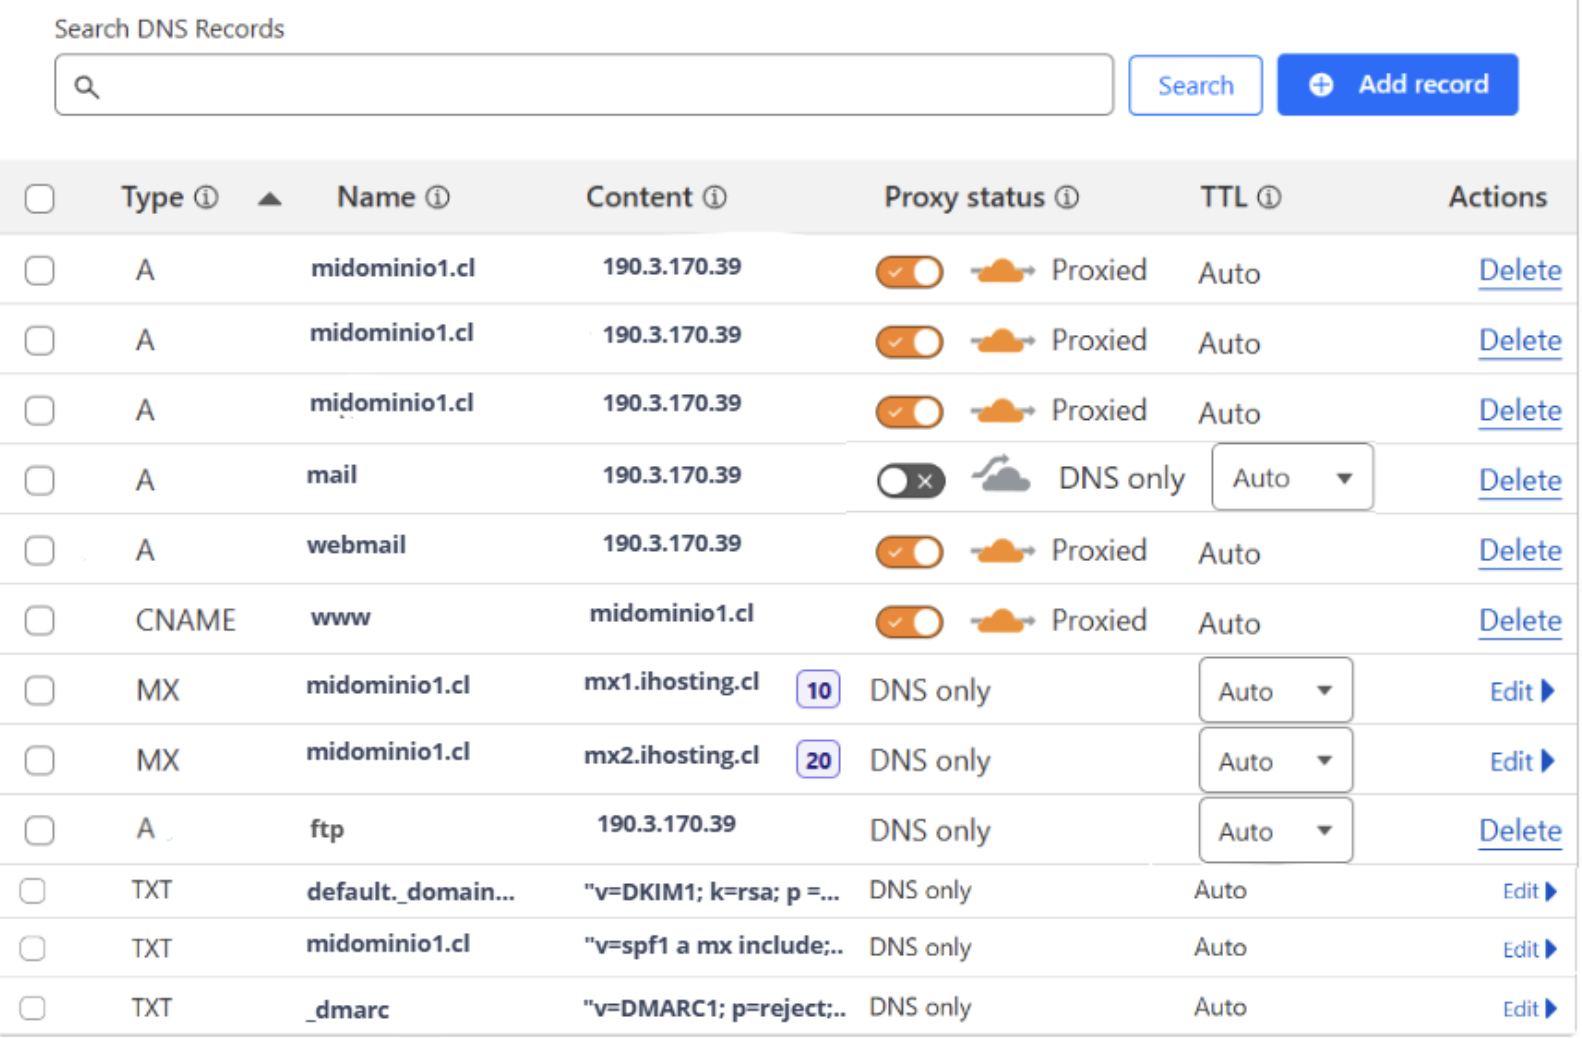This screenshot has width=1582, height=1038.
Task: Tick the checkbox for the ftp record
Action: coord(40,830)
